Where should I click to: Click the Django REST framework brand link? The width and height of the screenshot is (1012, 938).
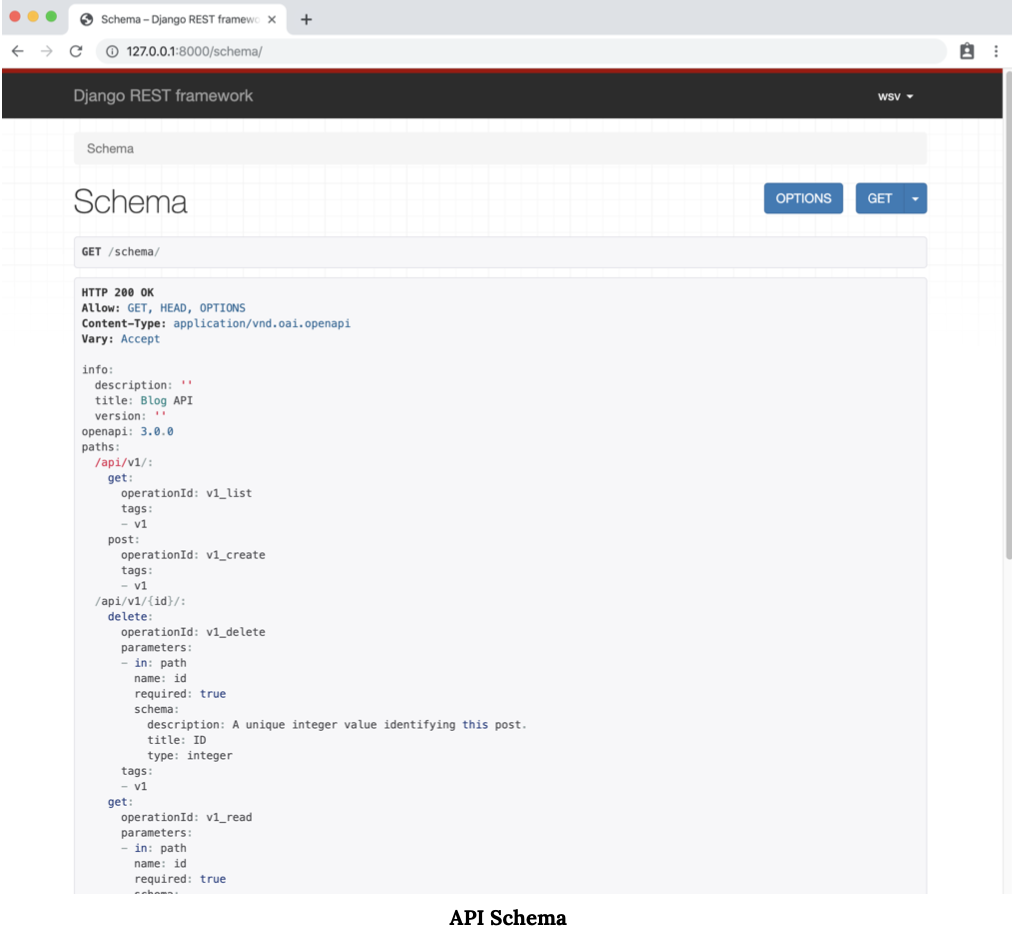tap(163, 96)
